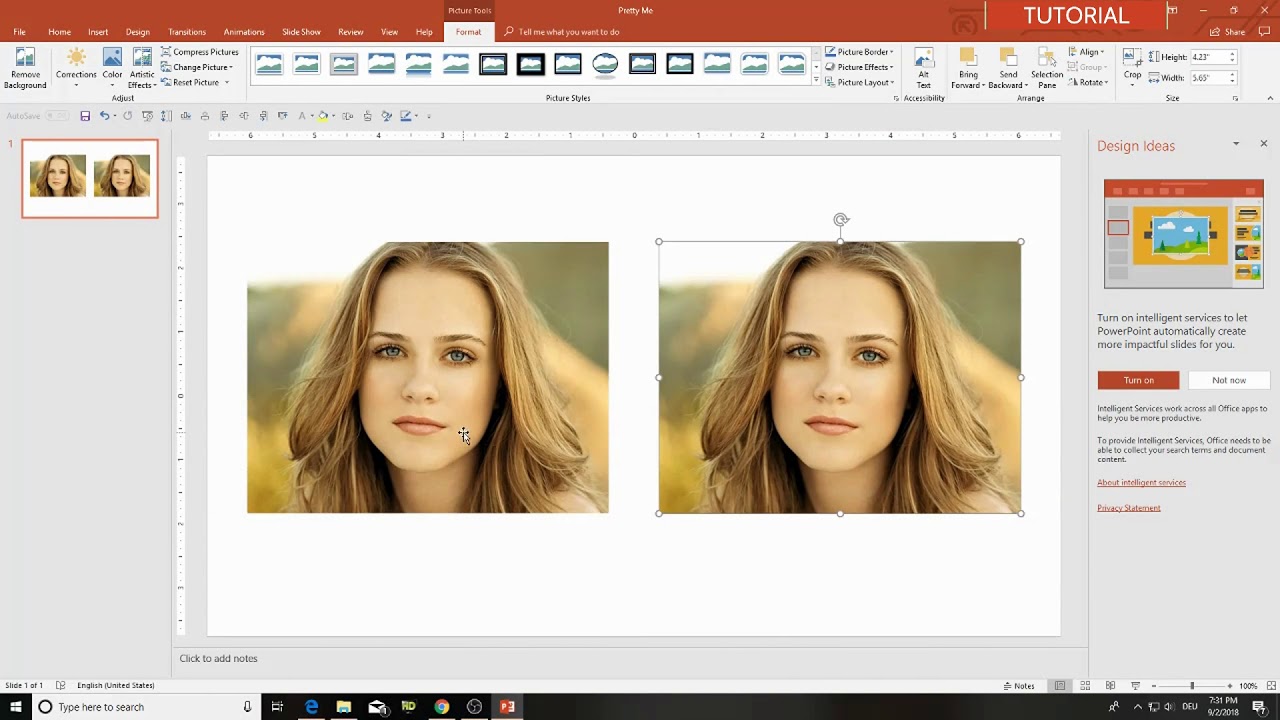Click the Not now button
The height and width of the screenshot is (720, 1280).
[x=1229, y=380]
